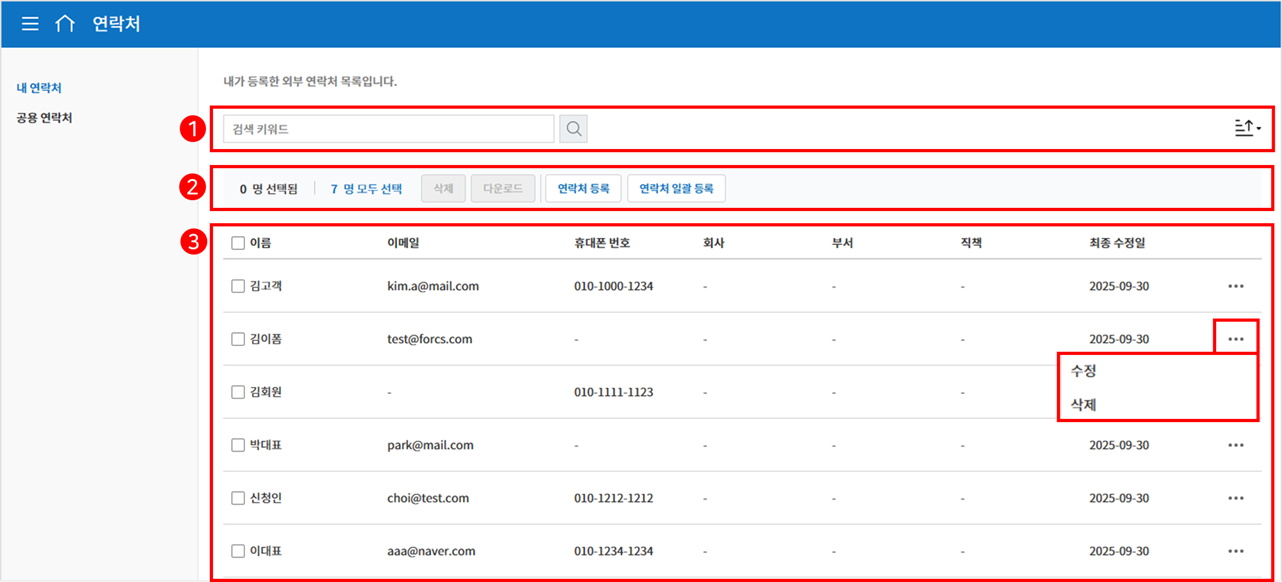Screen dimensions: 1282x582
Task: Open more options for 김고객 row
Action: click(1236, 286)
